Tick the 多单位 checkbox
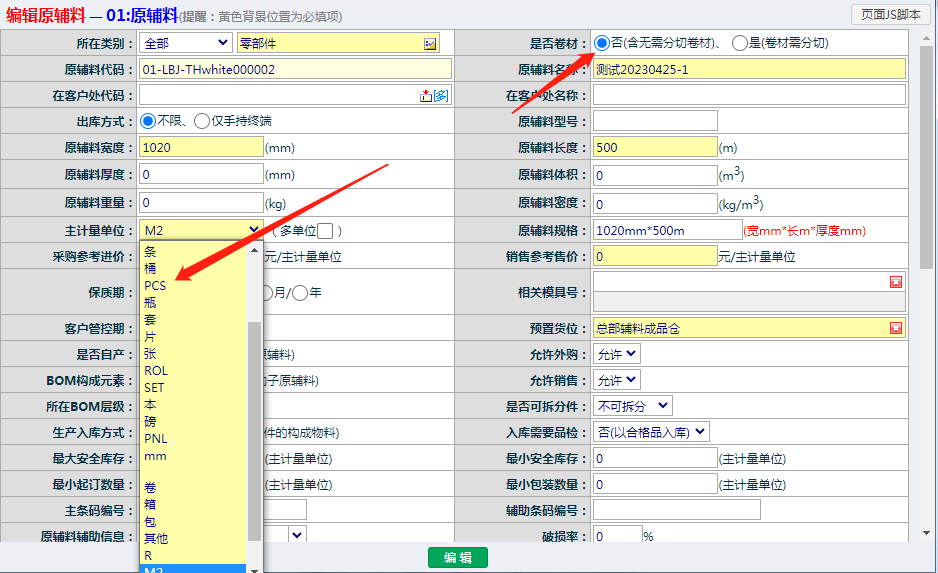The image size is (938, 573). click(x=325, y=231)
